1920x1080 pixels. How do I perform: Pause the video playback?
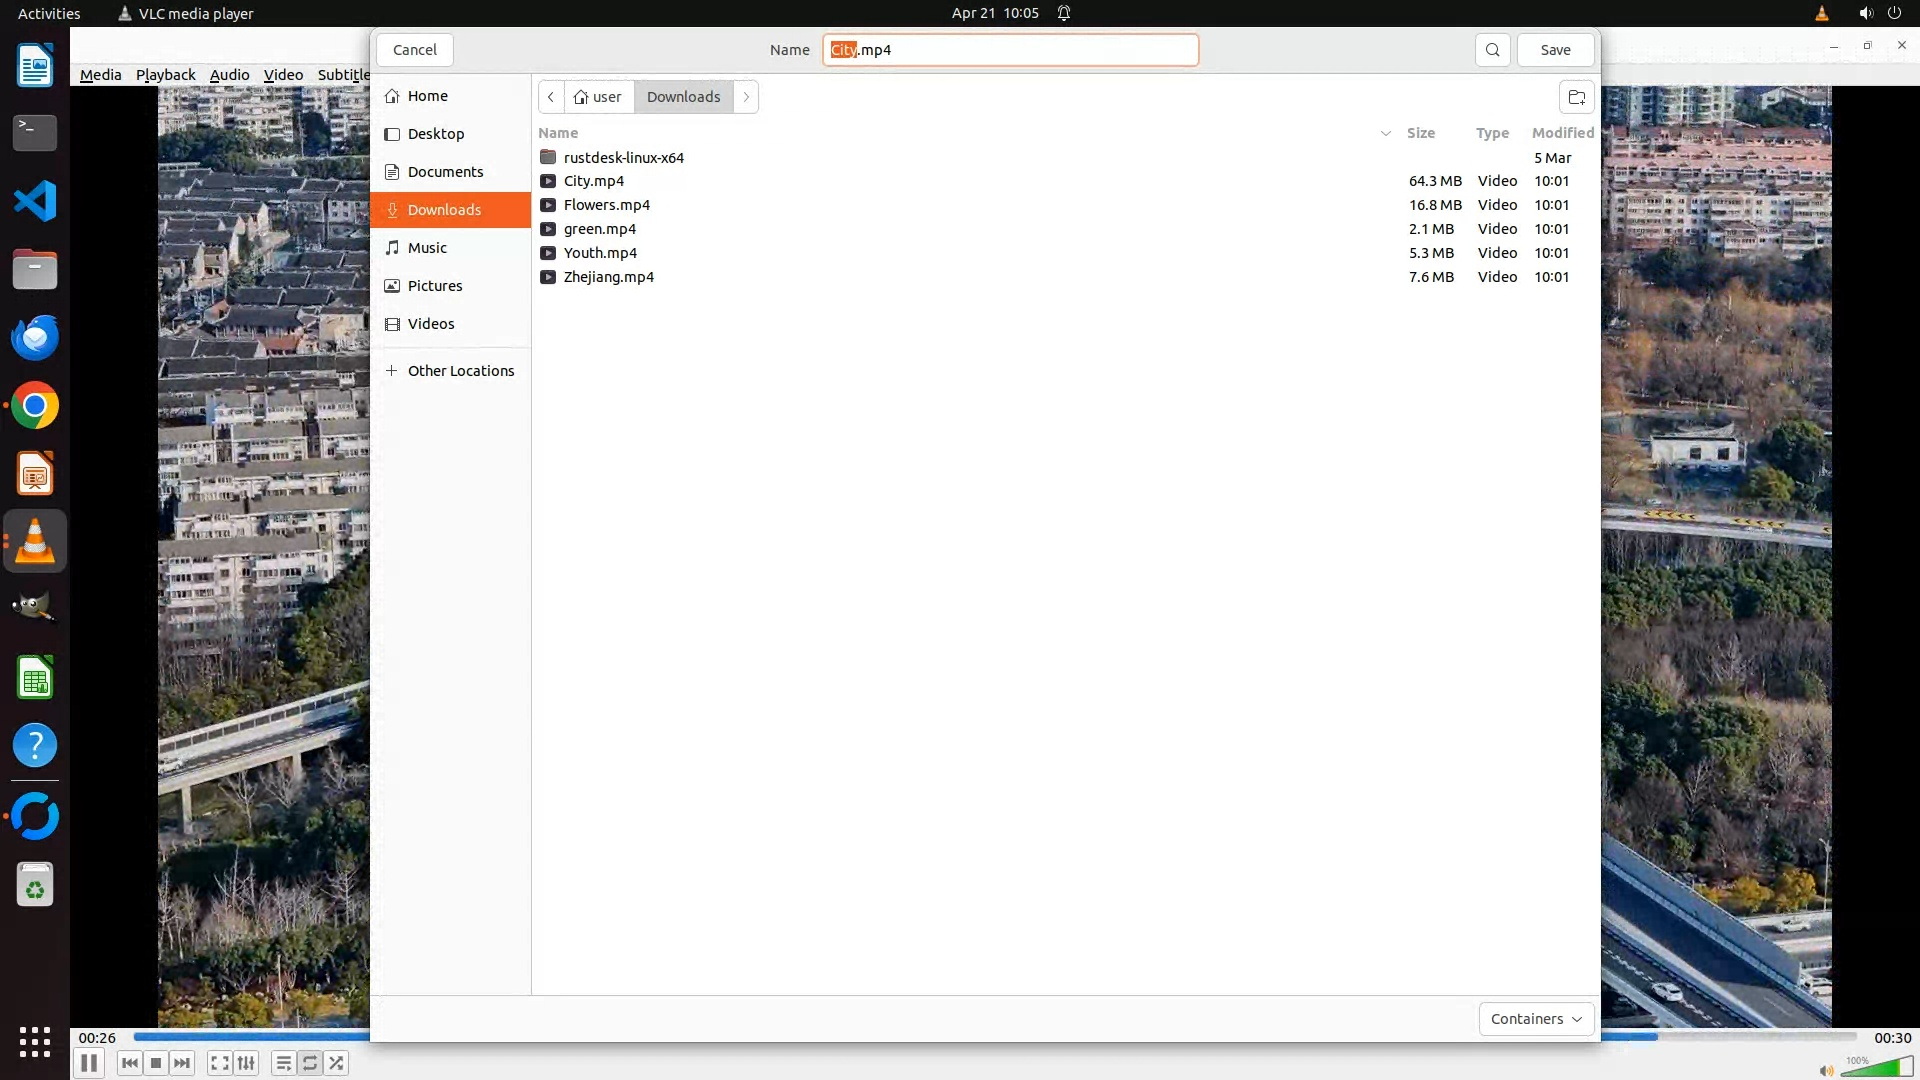click(89, 1063)
